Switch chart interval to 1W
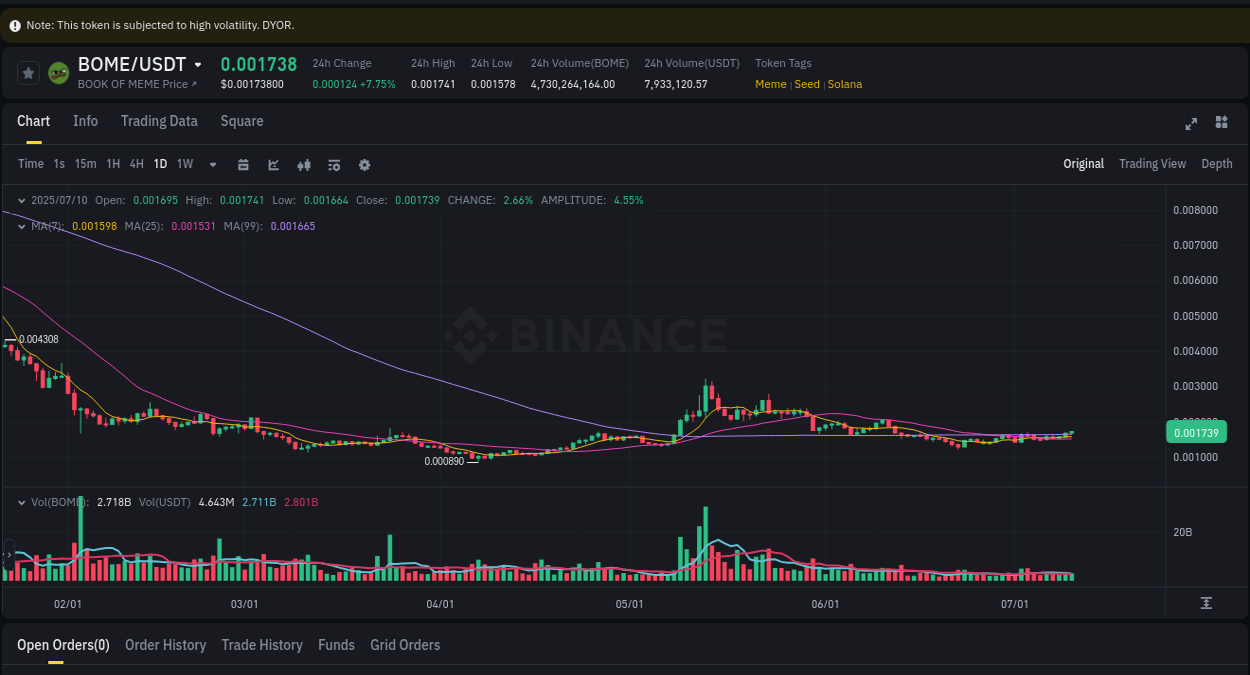1250x675 pixels. click(x=184, y=164)
